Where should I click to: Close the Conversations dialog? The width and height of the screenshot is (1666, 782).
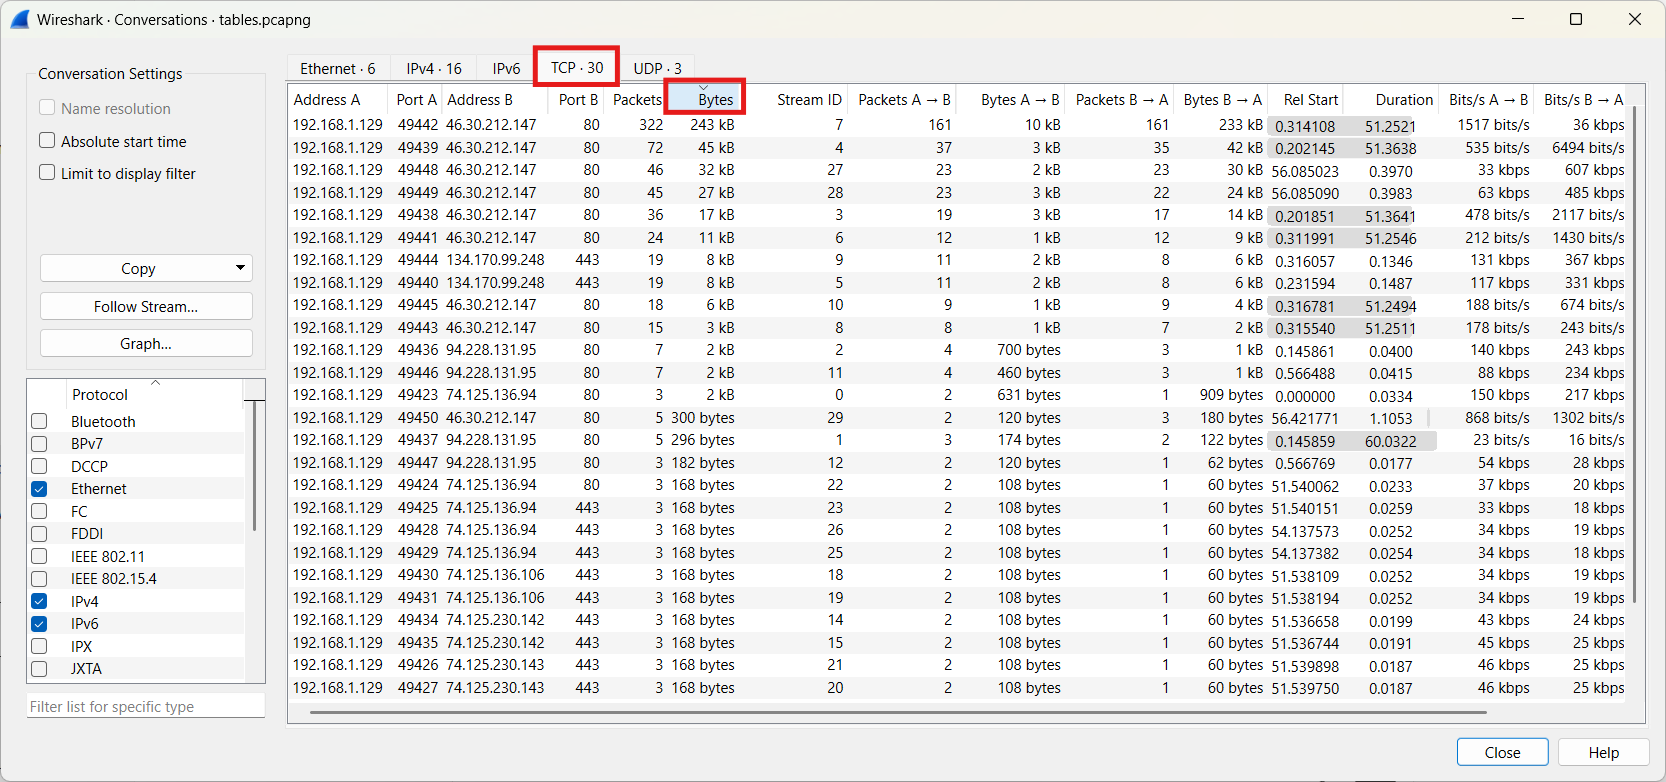pos(1502,752)
